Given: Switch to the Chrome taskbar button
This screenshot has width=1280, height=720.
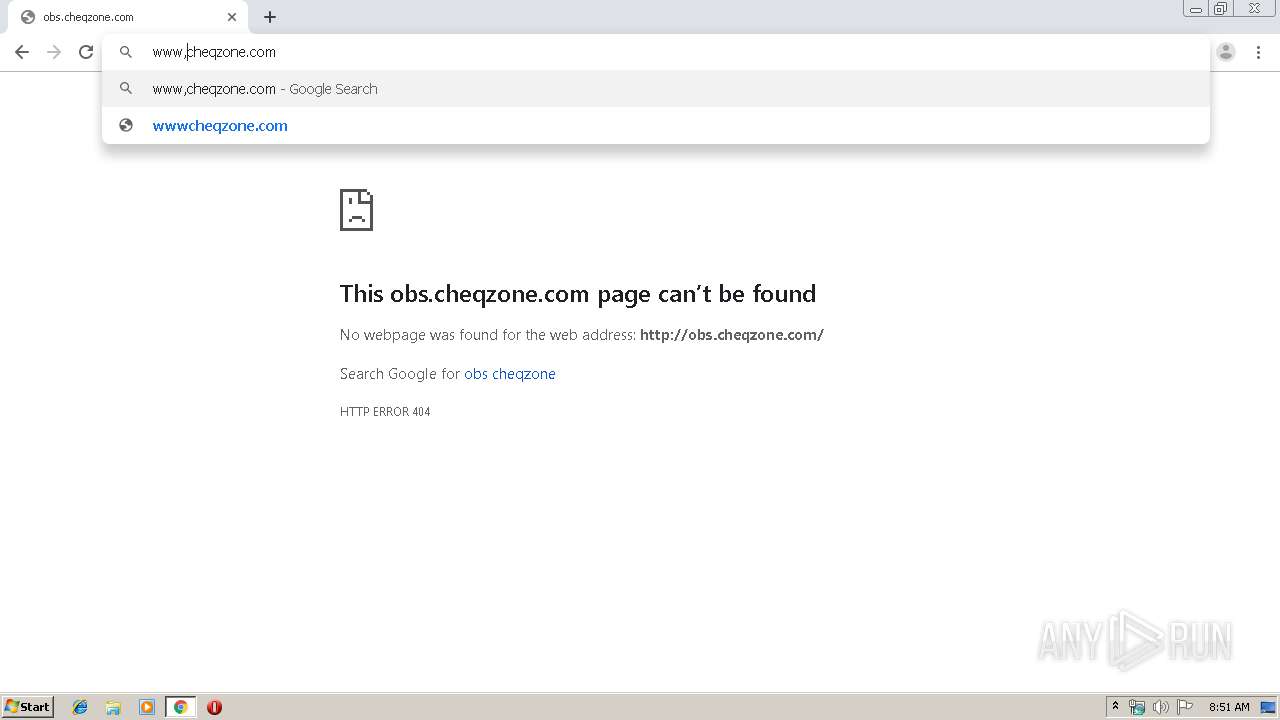Looking at the screenshot, I should coord(180,707).
